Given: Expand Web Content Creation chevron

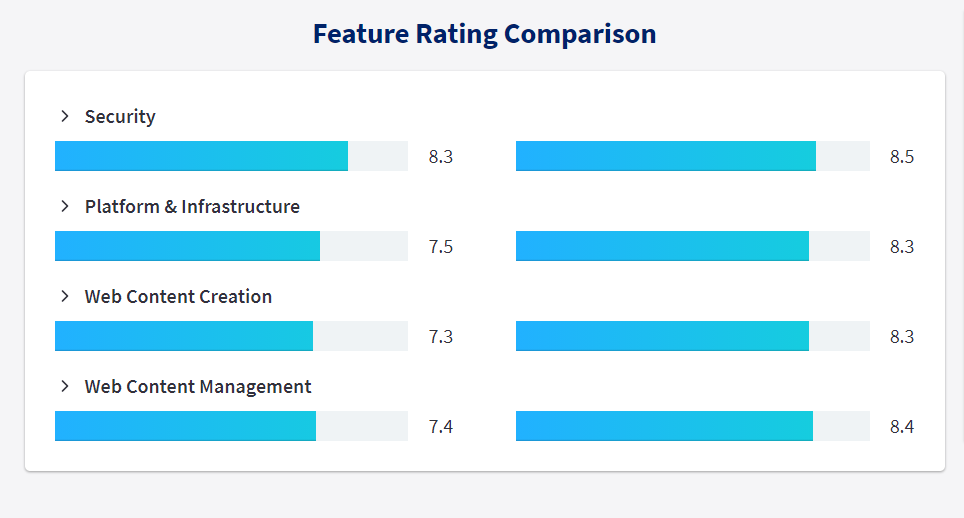Looking at the screenshot, I should pyautogui.click(x=65, y=296).
